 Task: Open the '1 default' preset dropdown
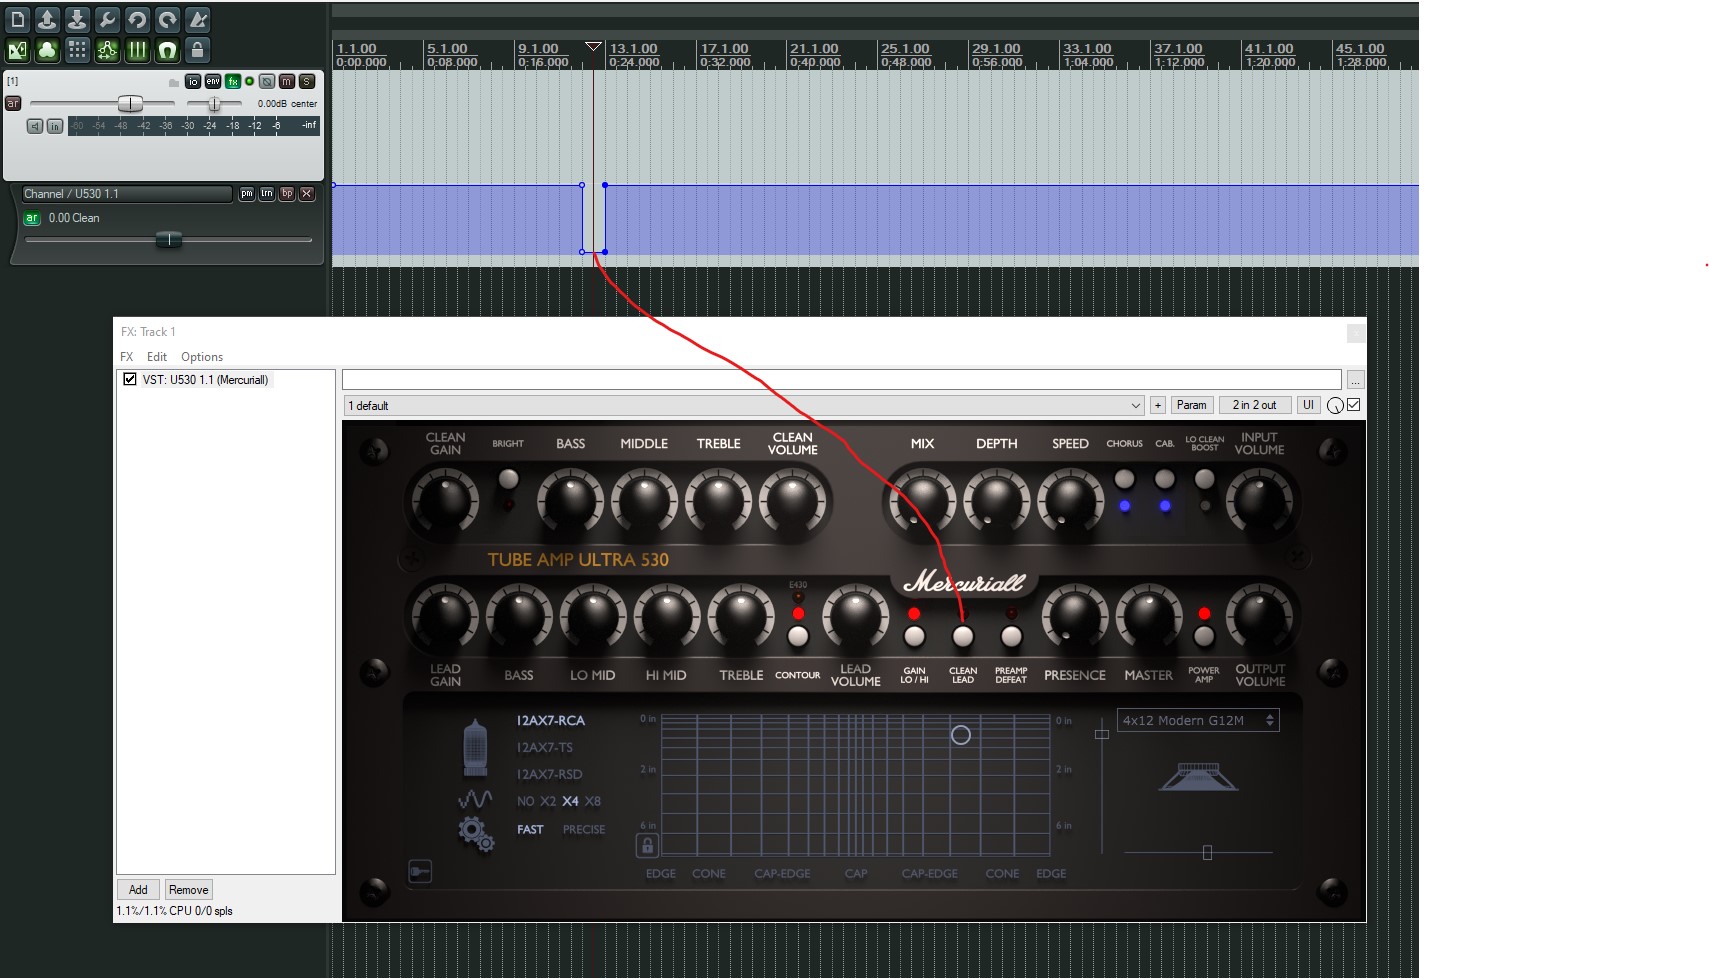pos(743,405)
